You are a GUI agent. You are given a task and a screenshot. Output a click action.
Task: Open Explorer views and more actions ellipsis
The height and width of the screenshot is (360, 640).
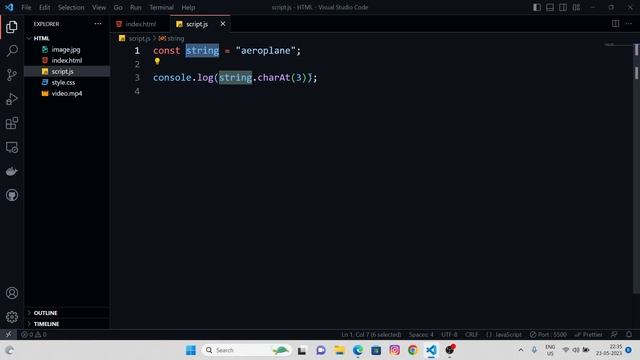point(98,24)
